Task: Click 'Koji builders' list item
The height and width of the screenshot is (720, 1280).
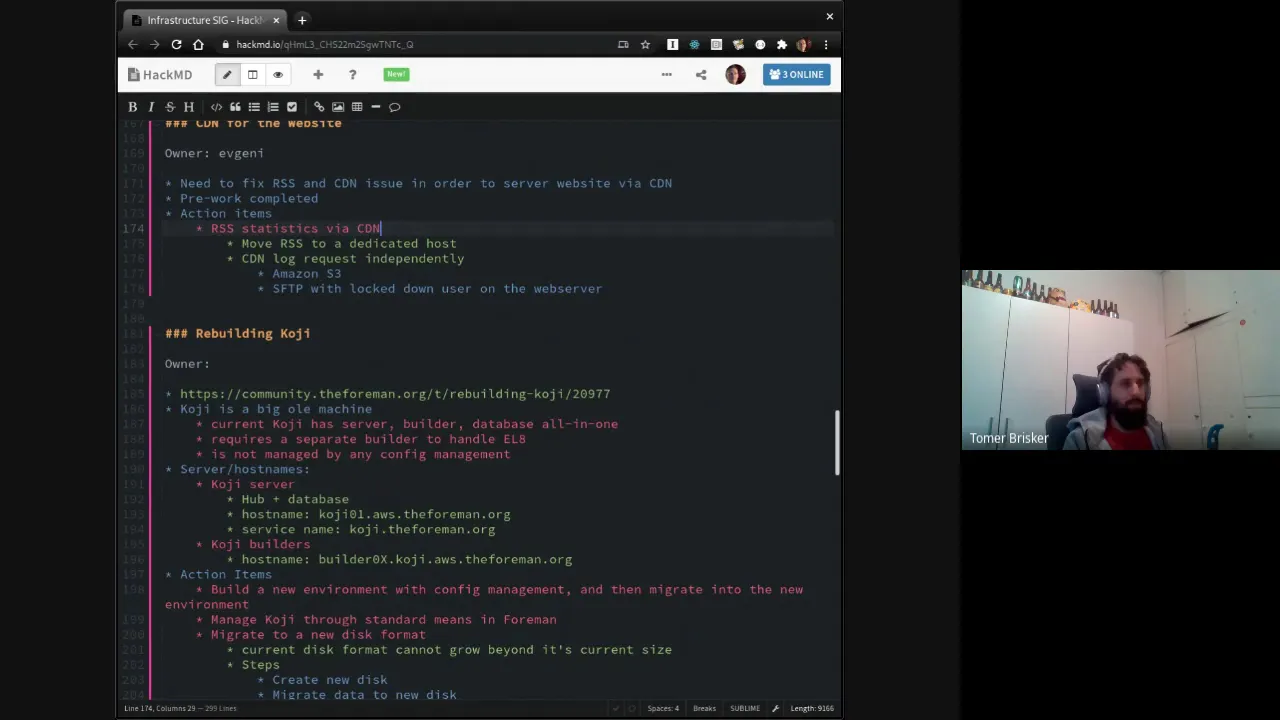Action: click(x=260, y=544)
